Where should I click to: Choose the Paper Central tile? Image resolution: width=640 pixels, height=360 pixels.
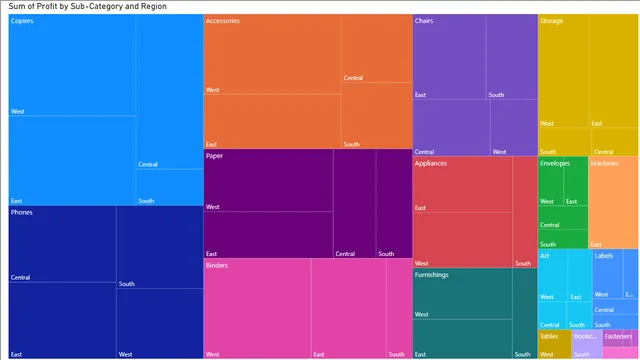[355, 203]
